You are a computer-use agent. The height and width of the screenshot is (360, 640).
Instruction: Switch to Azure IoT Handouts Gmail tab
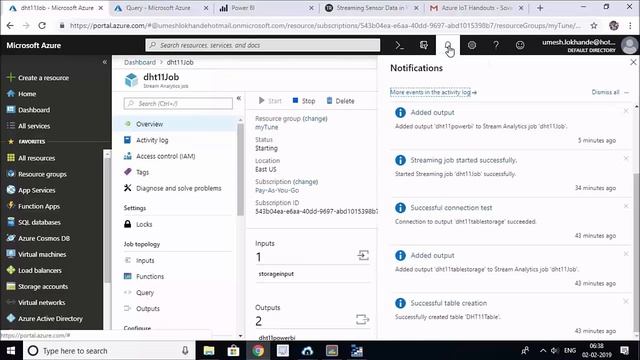pos(477,8)
